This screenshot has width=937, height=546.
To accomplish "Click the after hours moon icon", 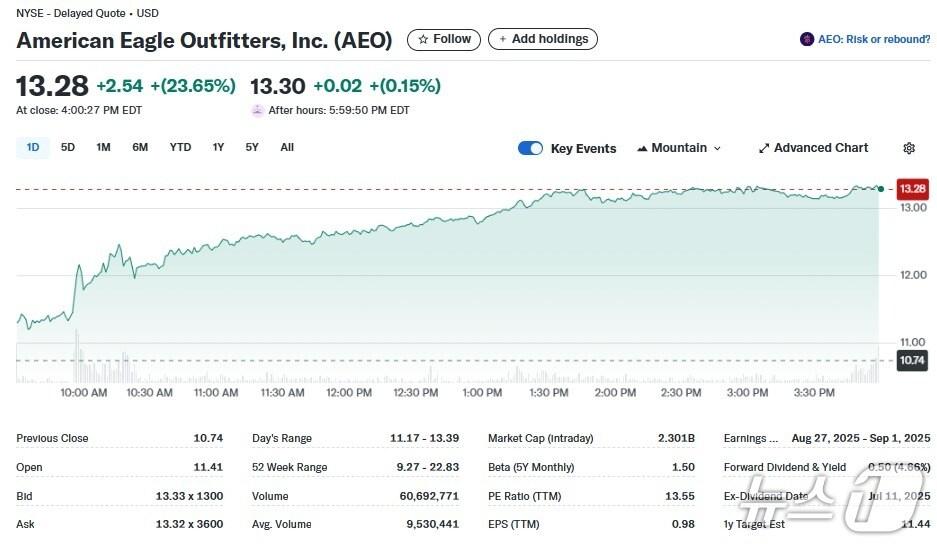I will [258, 110].
